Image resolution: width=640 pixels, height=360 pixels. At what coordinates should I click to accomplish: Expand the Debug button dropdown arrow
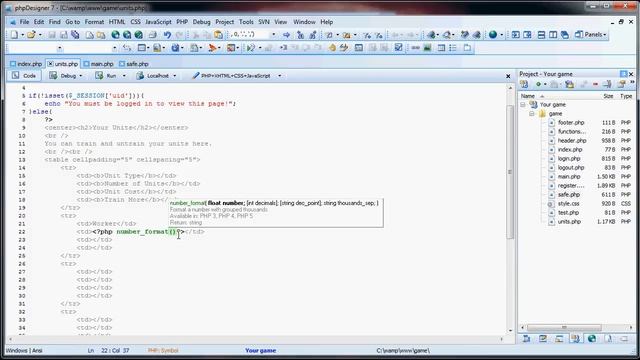[81, 76]
